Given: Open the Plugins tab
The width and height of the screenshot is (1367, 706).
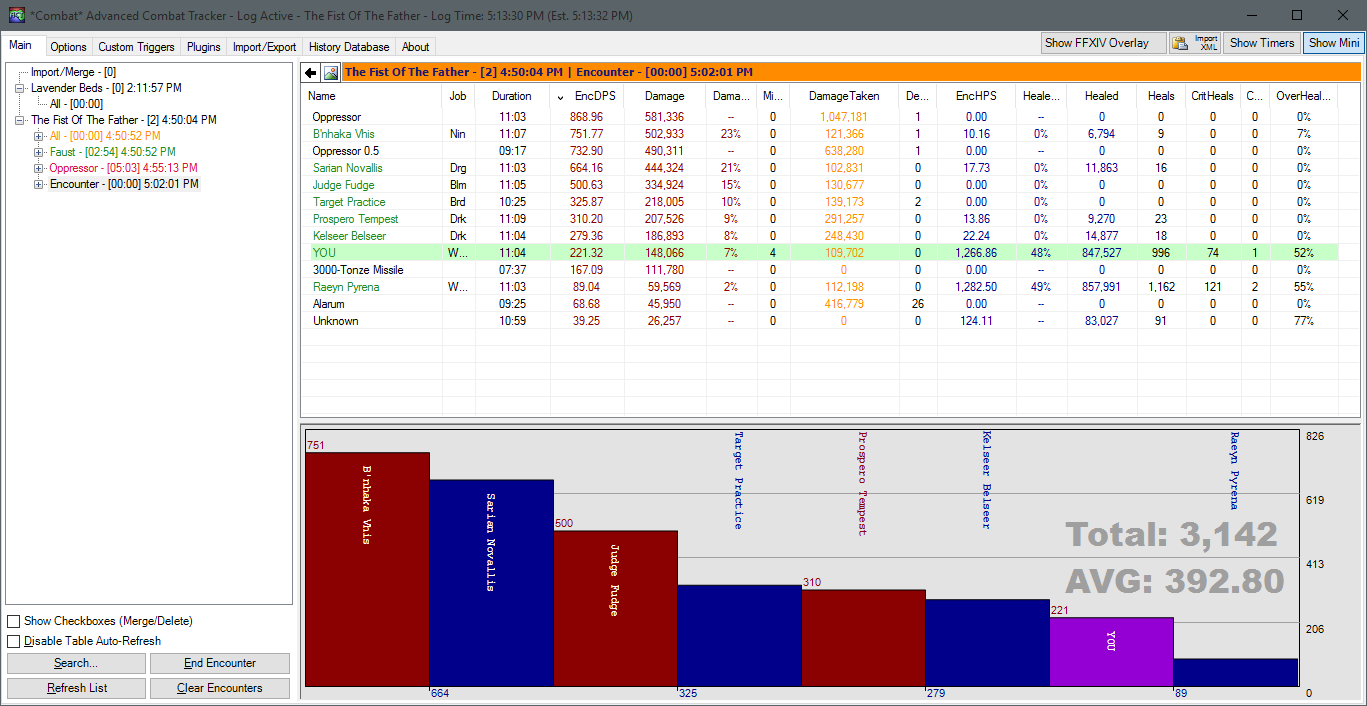Looking at the screenshot, I should (204, 47).
